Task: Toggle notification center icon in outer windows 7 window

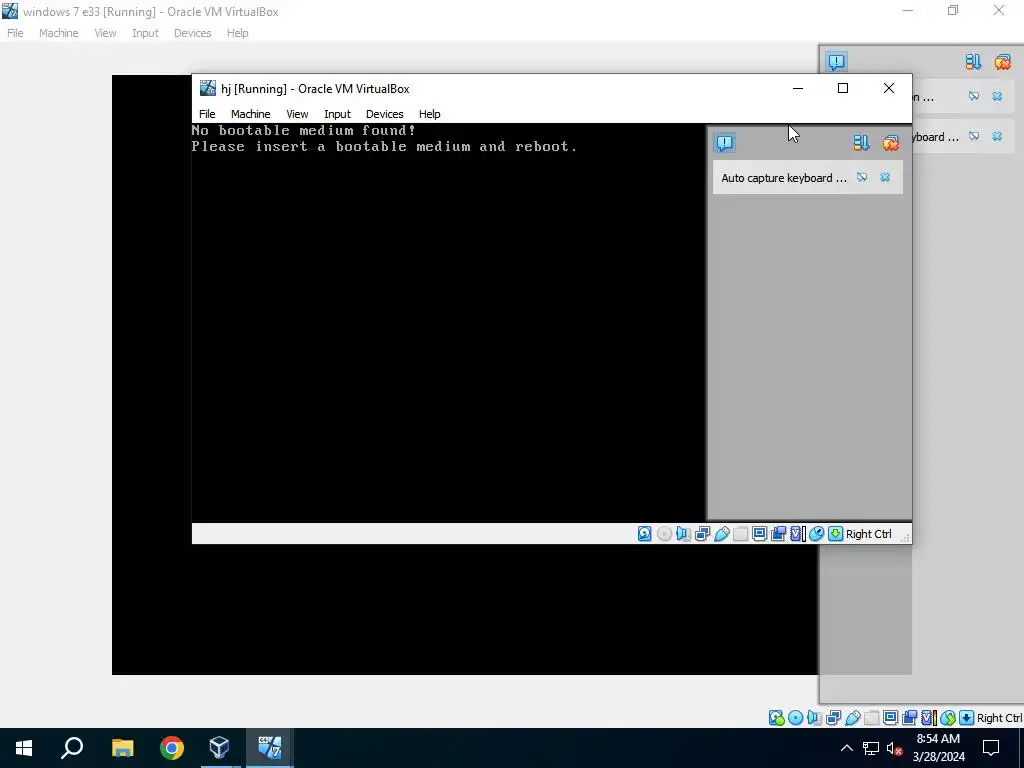Action: (x=837, y=61)
